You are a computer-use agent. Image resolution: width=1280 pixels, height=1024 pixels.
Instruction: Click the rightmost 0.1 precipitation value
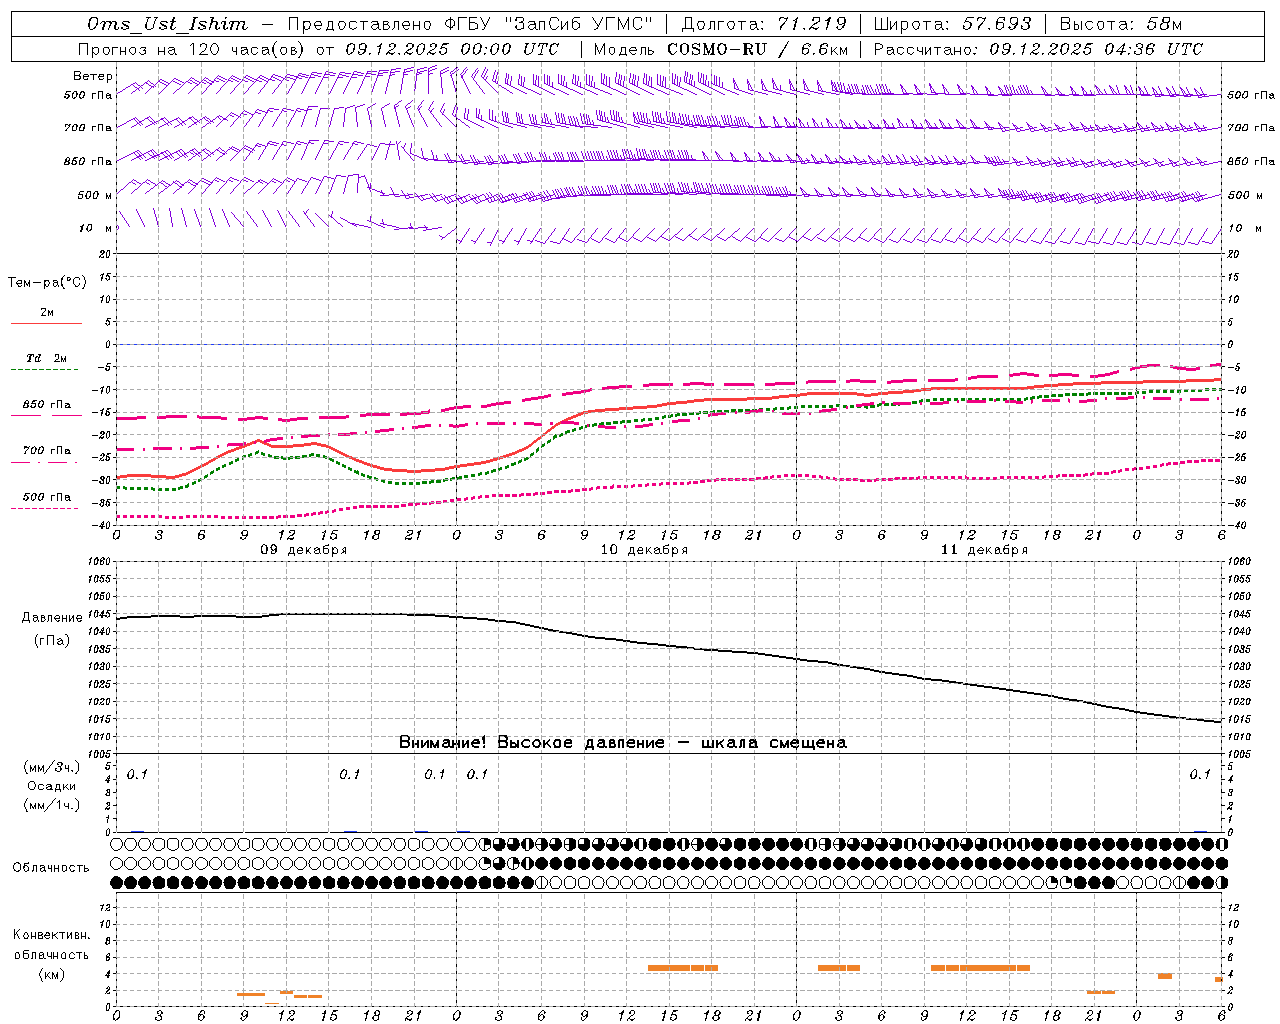(1200, 774)
